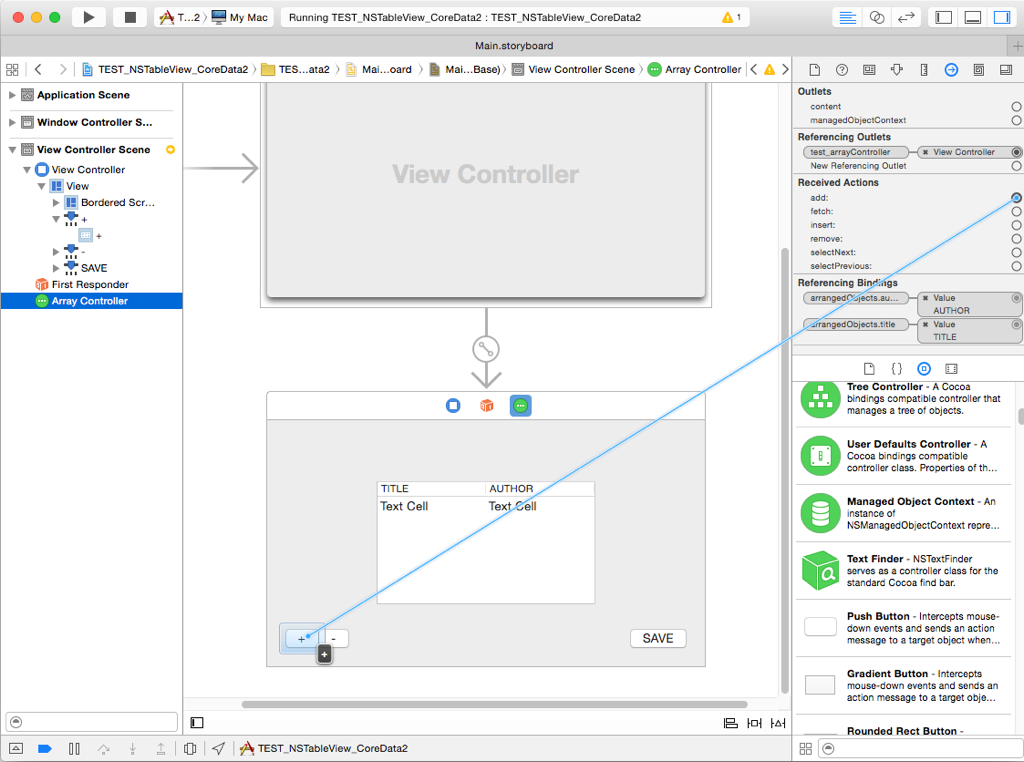Open the Connections inspector
1024x762 pixels.
pyautogui.click(x=952, y=70)
